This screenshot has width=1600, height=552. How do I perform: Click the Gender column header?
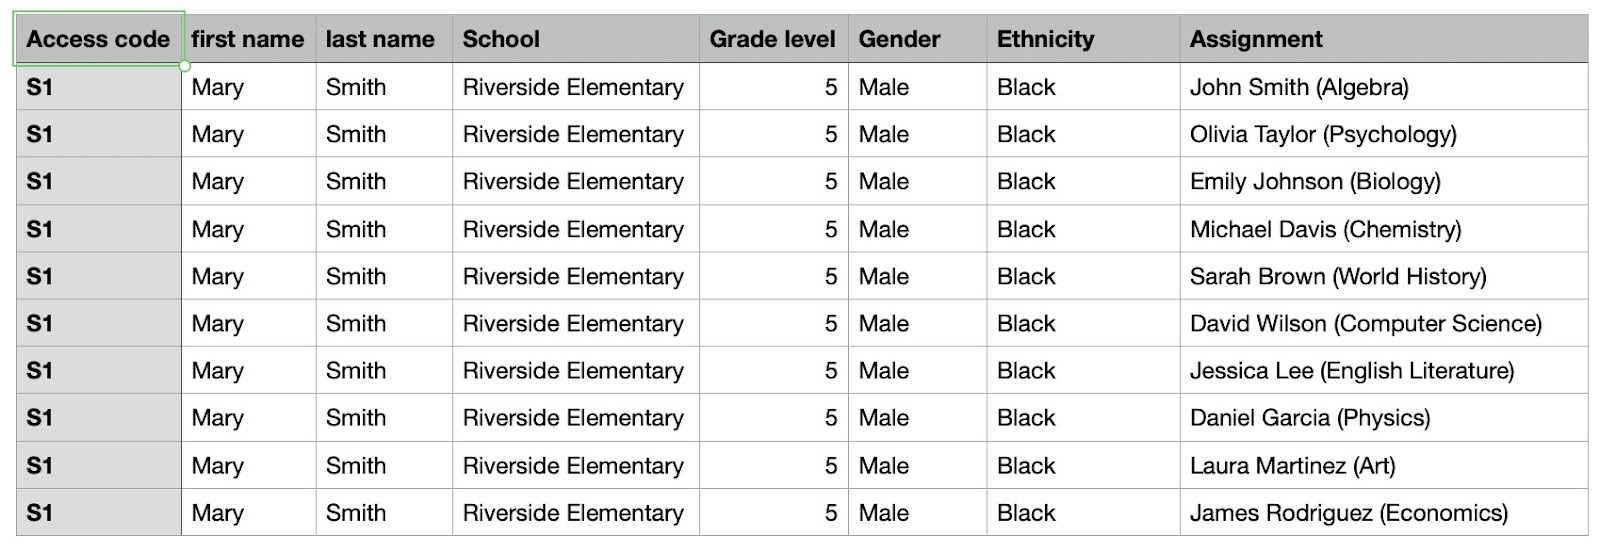point(918,39)
